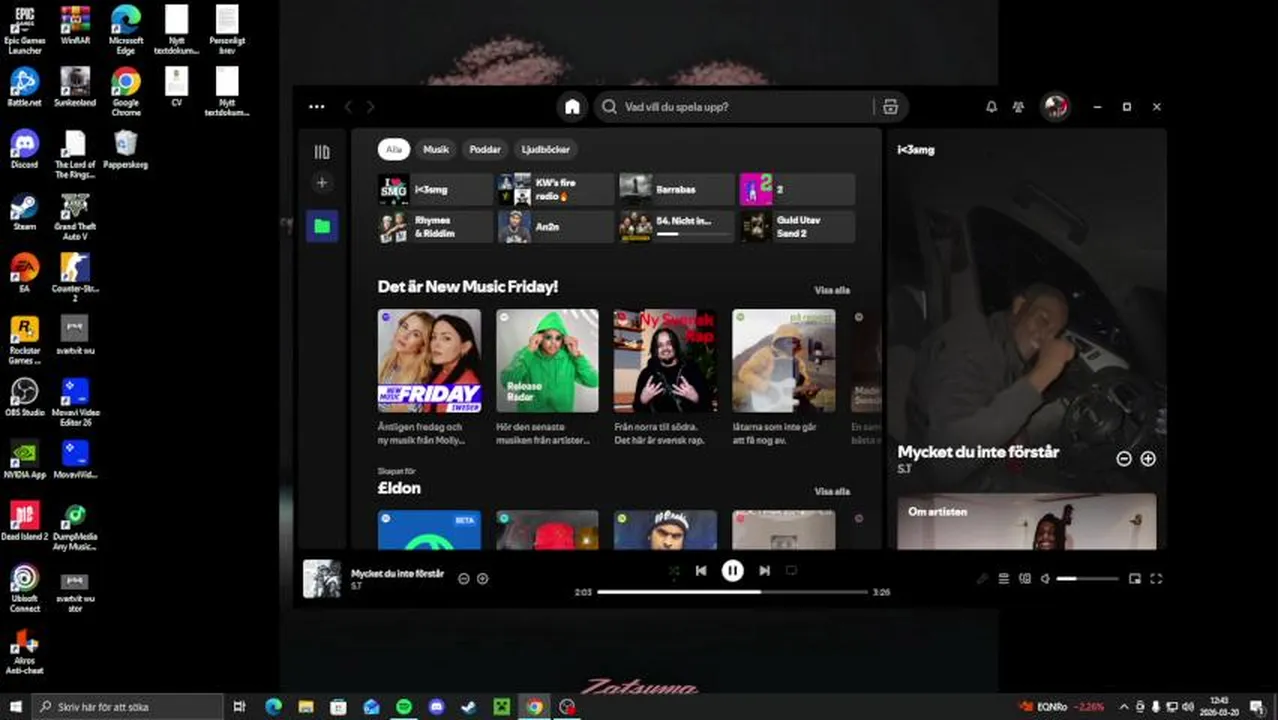Image resolution: width=1278 pixels, height=720 pixels.
Task: Pause the current song
Action: (733, 570)
